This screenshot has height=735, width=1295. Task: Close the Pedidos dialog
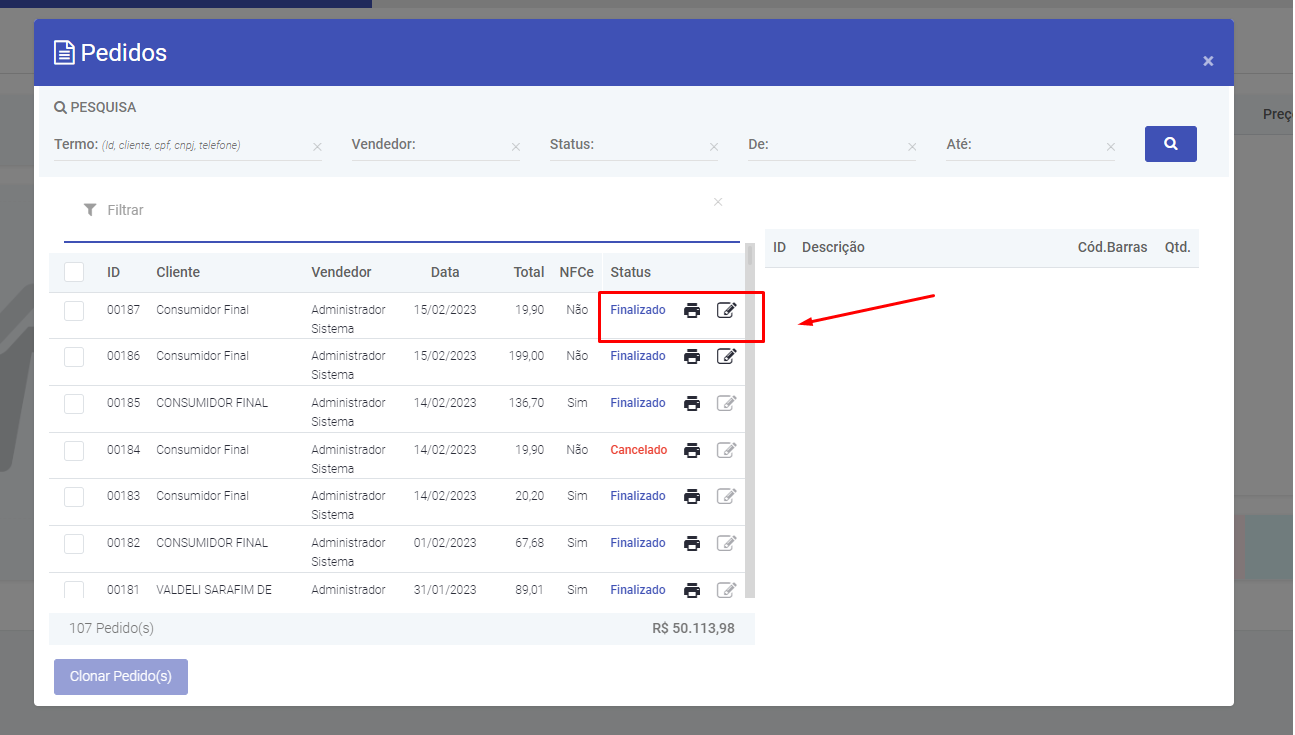1208,61
